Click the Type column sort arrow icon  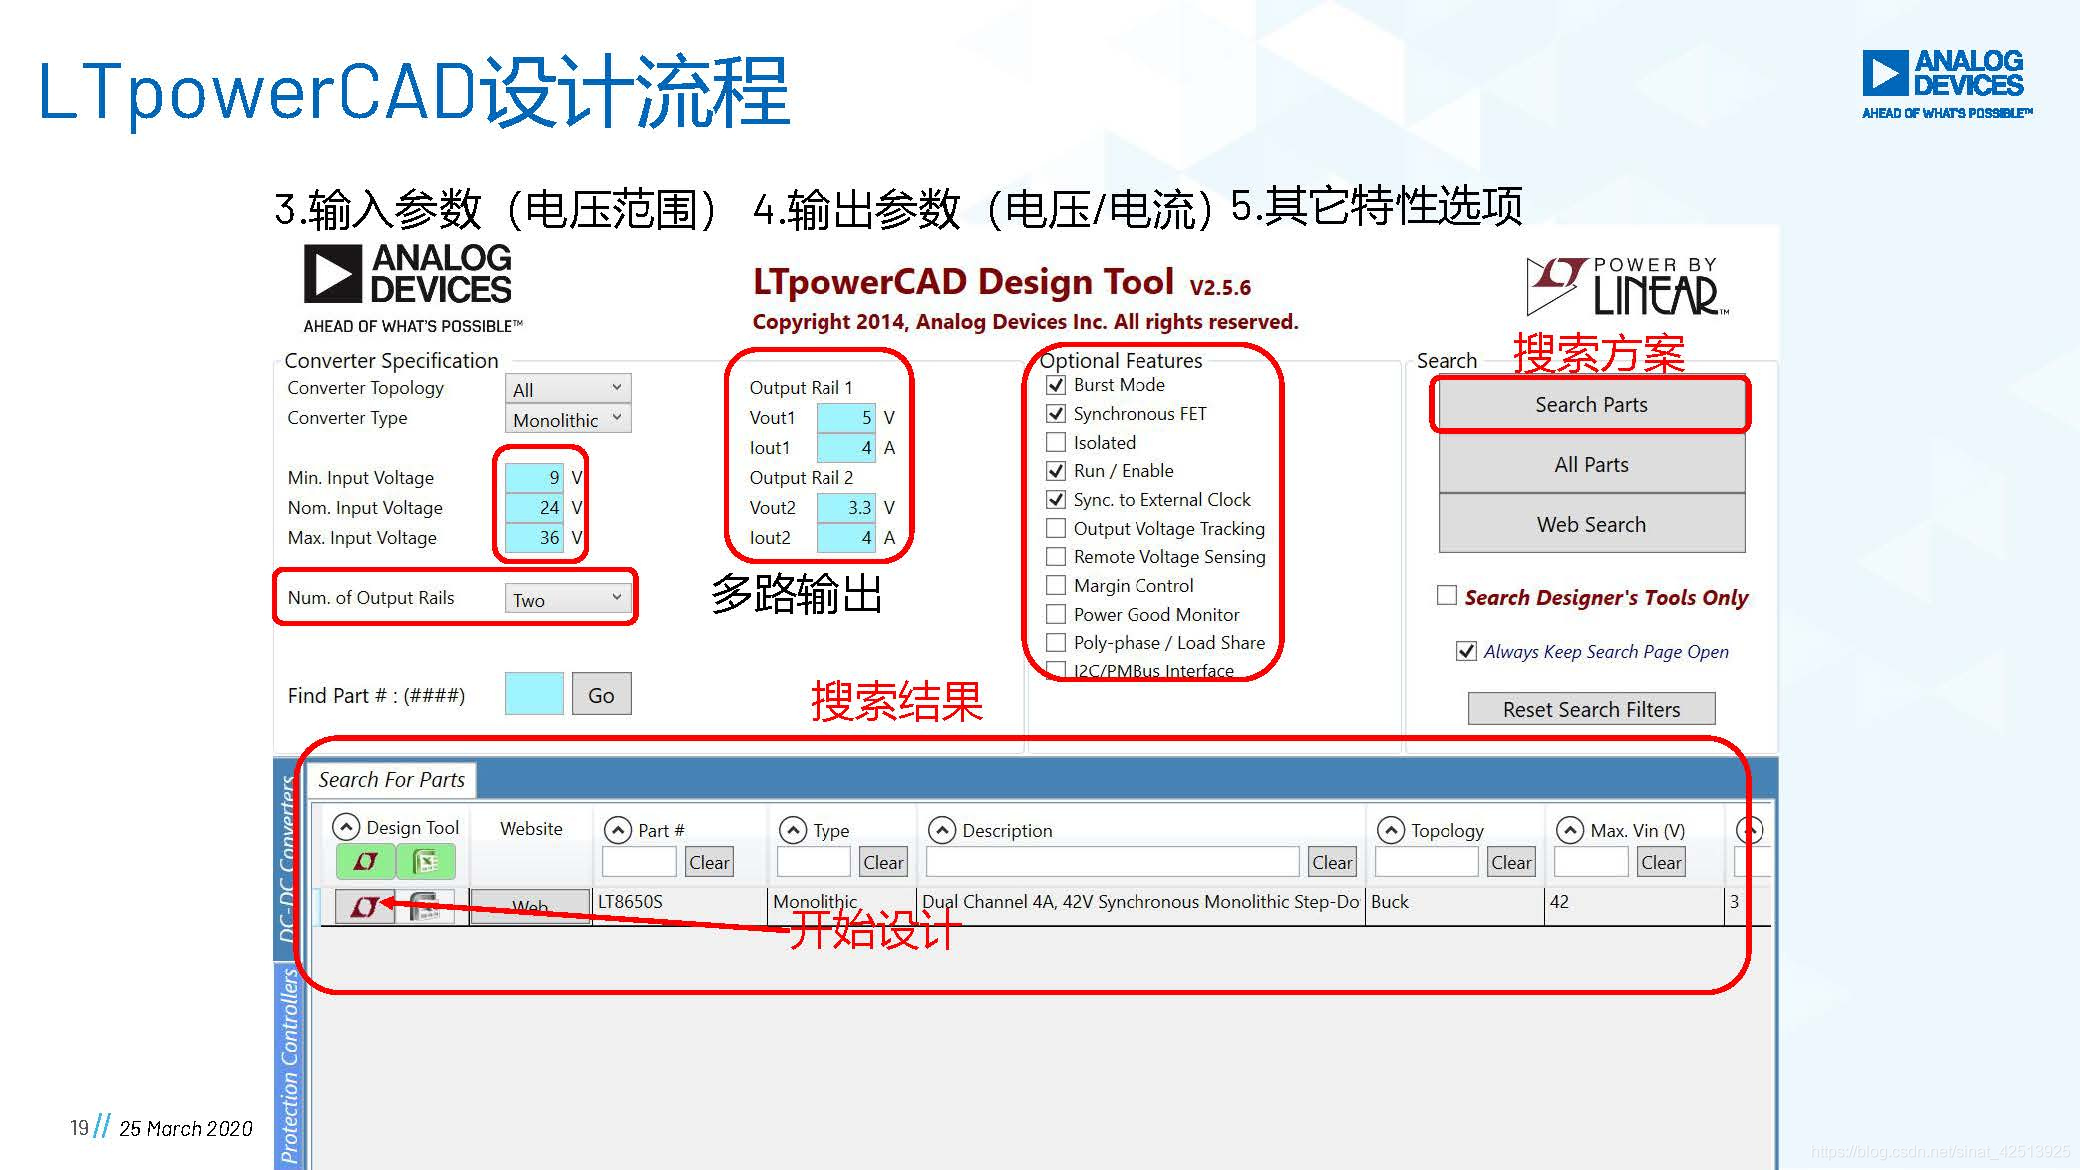793,830
